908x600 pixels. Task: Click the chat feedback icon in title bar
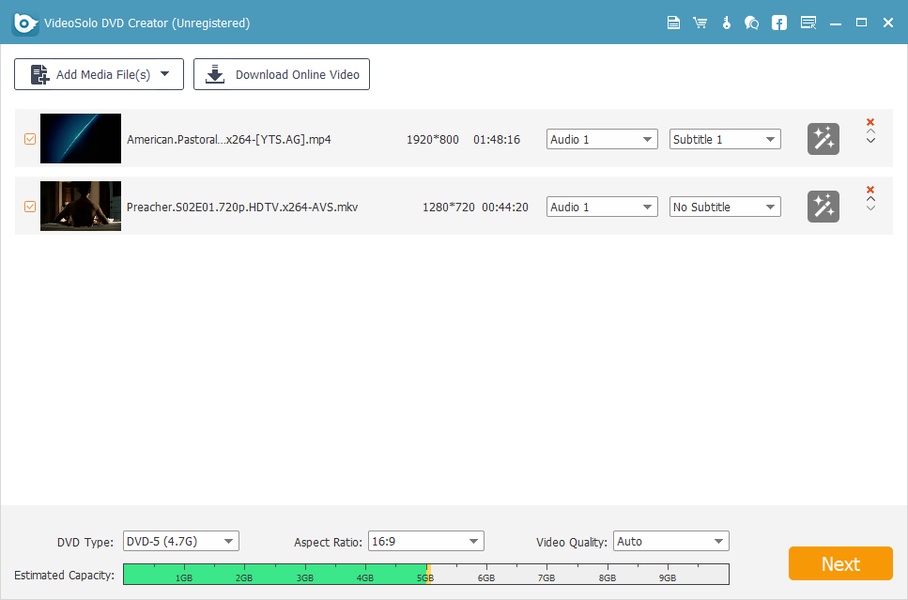pyautogui.click(x=753, y=22)
